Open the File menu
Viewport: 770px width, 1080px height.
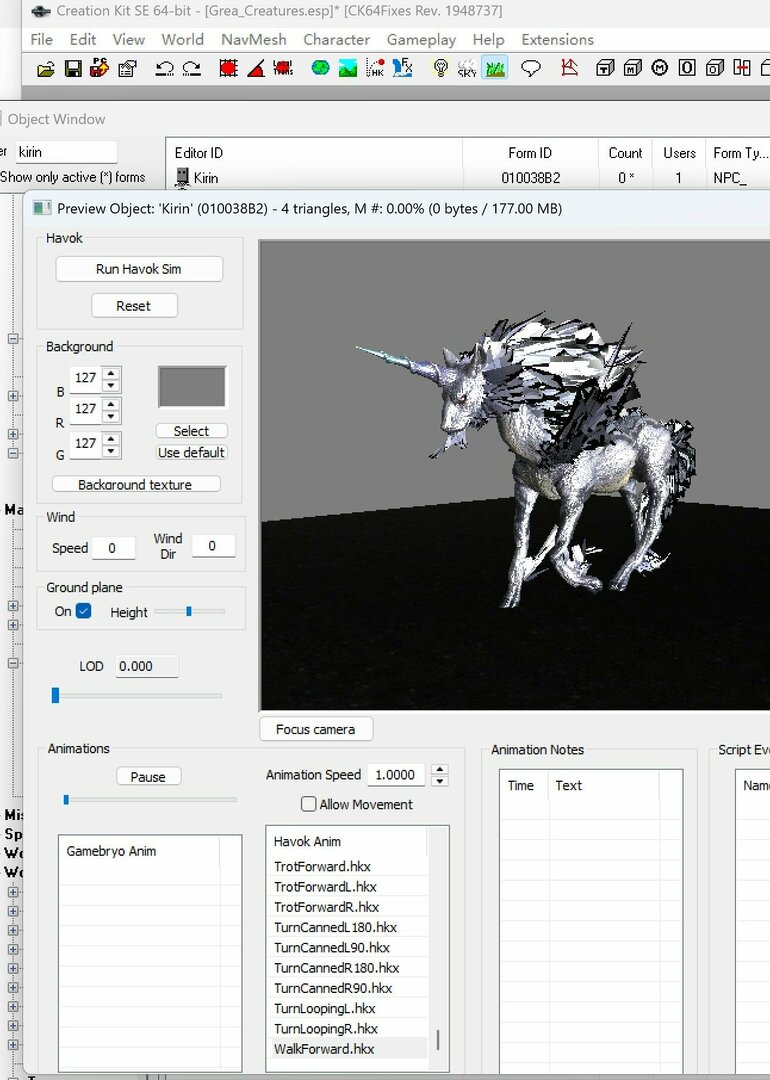pos(41,40)
